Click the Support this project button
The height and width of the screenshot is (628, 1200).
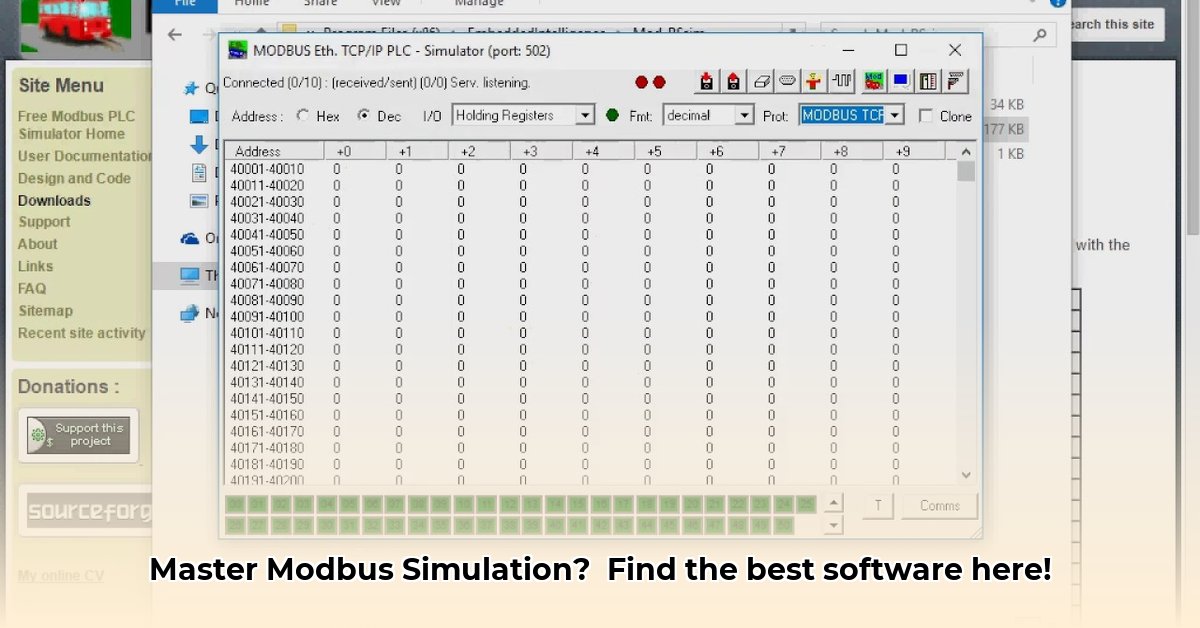(79, 435)
